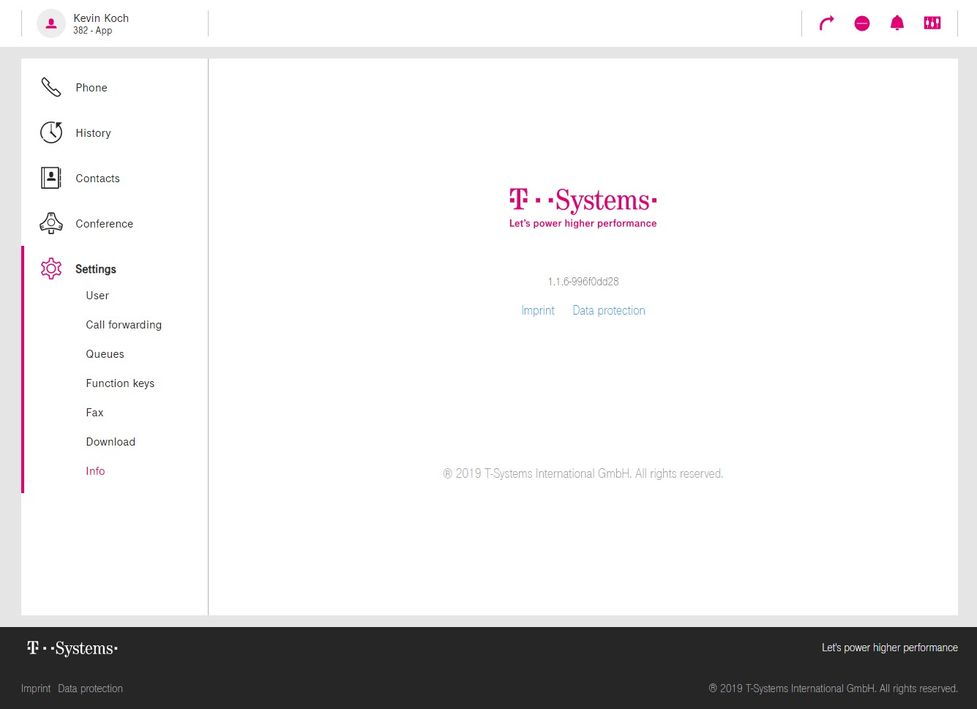977x709 pixels.
Task: Select Download under Settings
Action: [x=110, y=442]
